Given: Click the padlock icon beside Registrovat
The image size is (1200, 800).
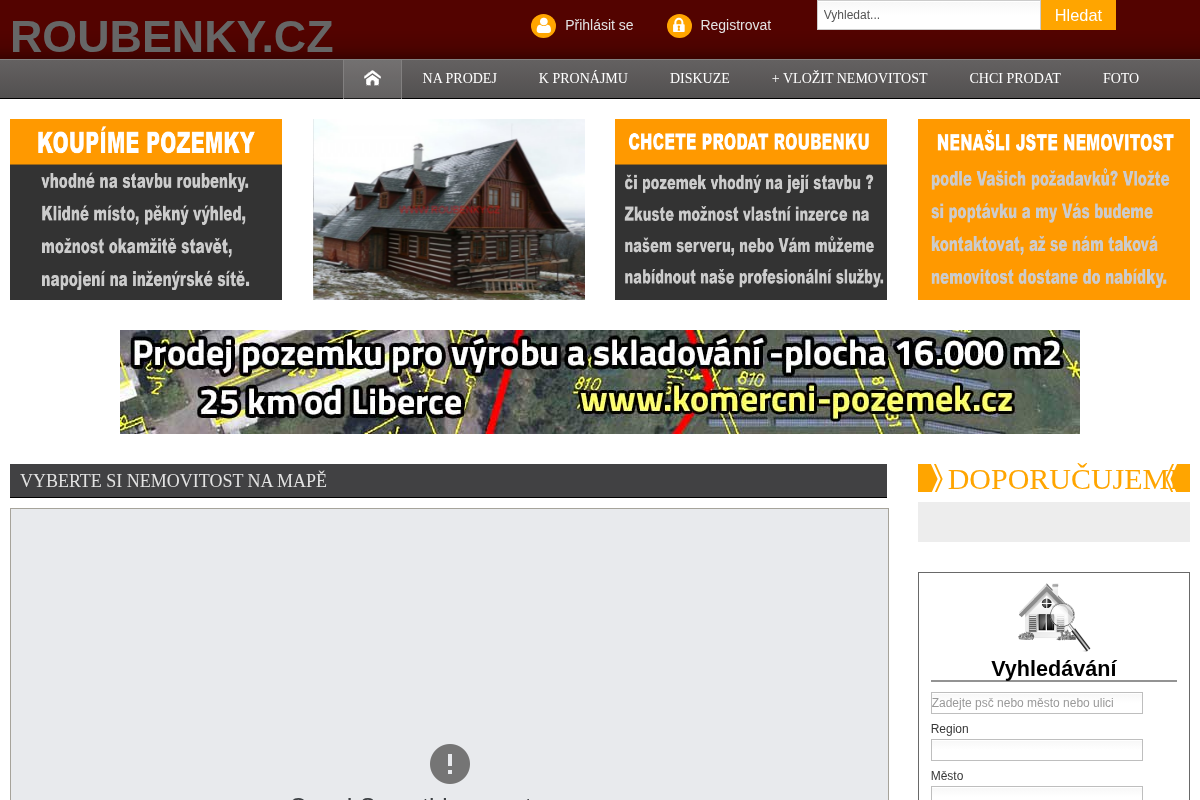Looking at the screenshot, I should tap(679, 26).
